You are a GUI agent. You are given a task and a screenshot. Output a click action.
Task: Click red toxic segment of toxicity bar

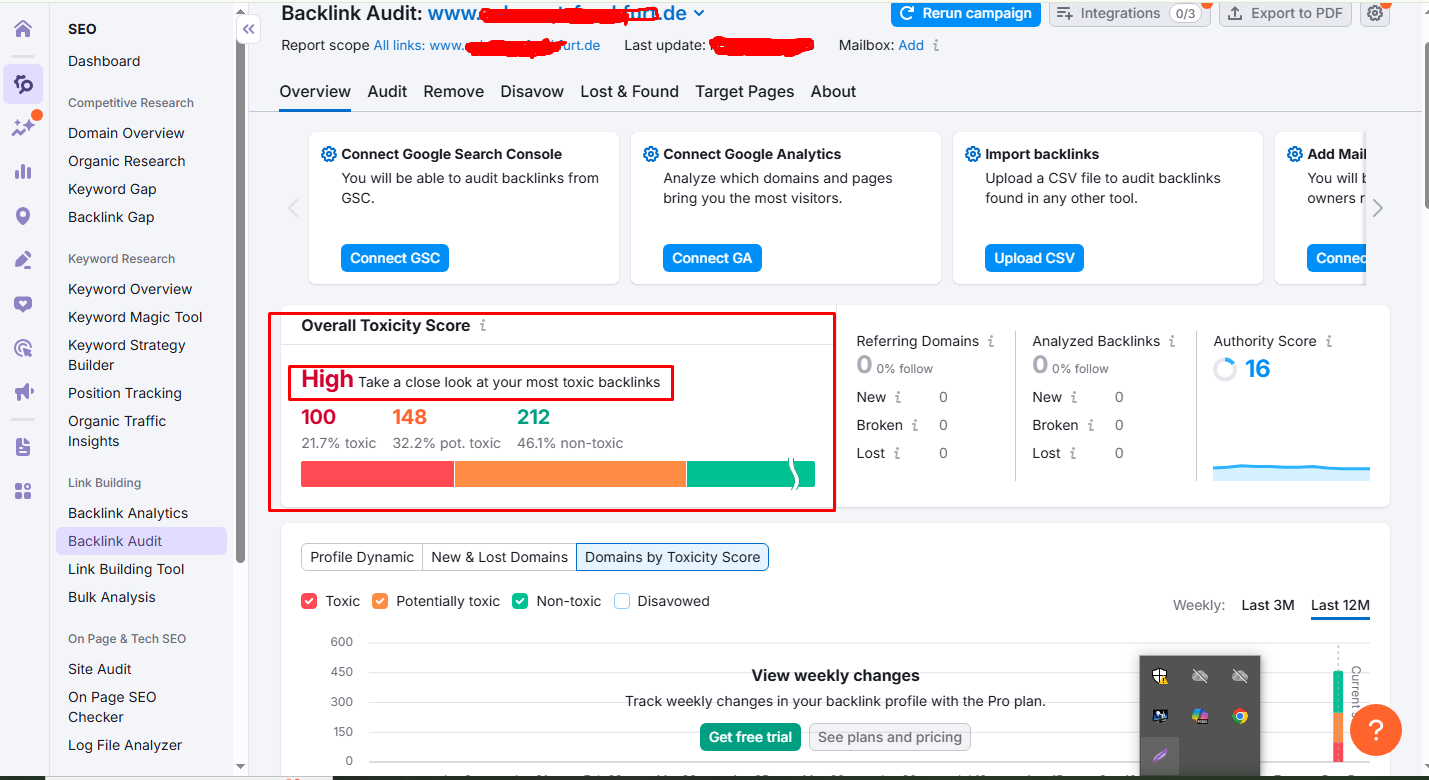[x=377, y=474]
